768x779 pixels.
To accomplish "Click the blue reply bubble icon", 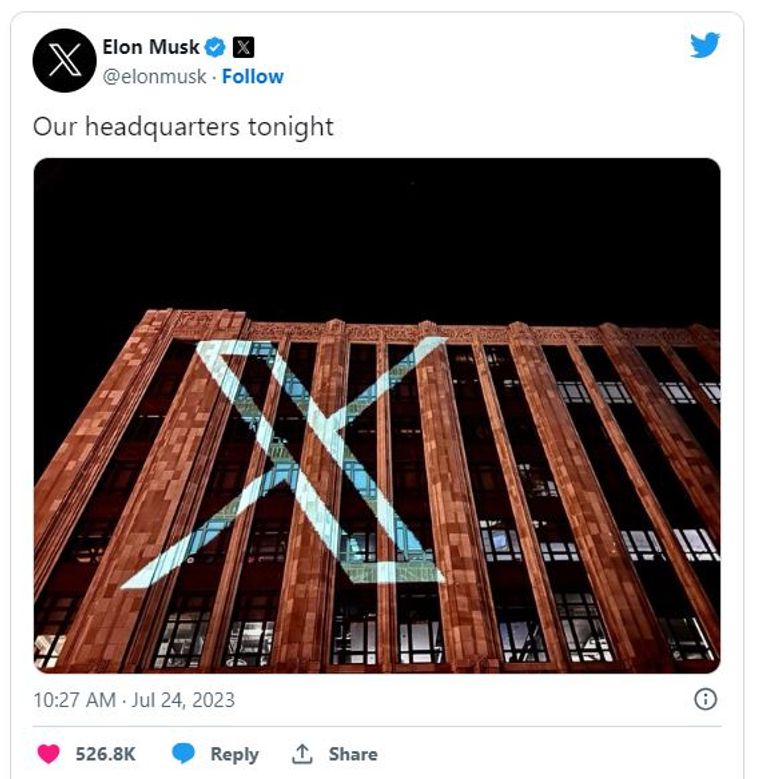I will coord(183,754).
